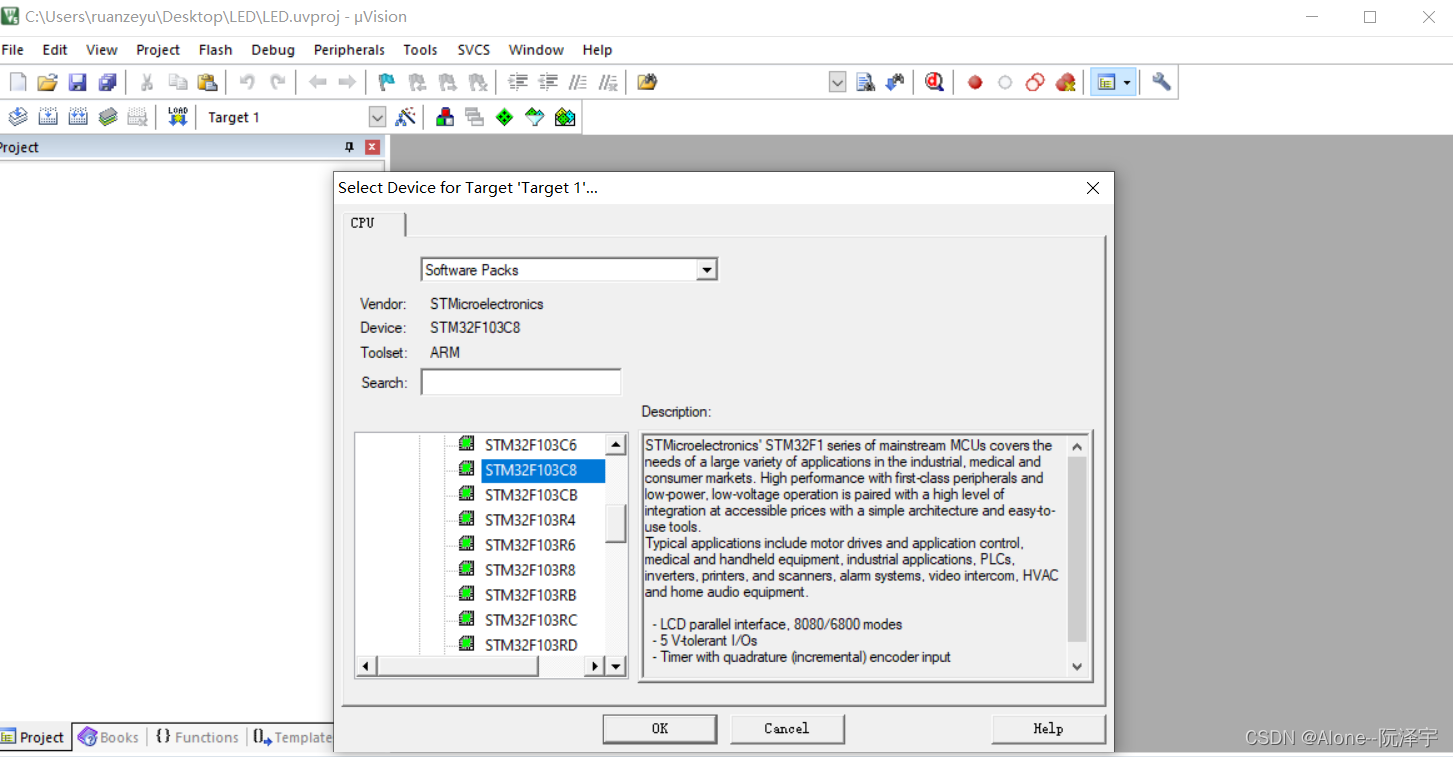This screenshot has height=757, width=1453.
Task: Click Incremental Find binoculars icon
Action: 895,82
